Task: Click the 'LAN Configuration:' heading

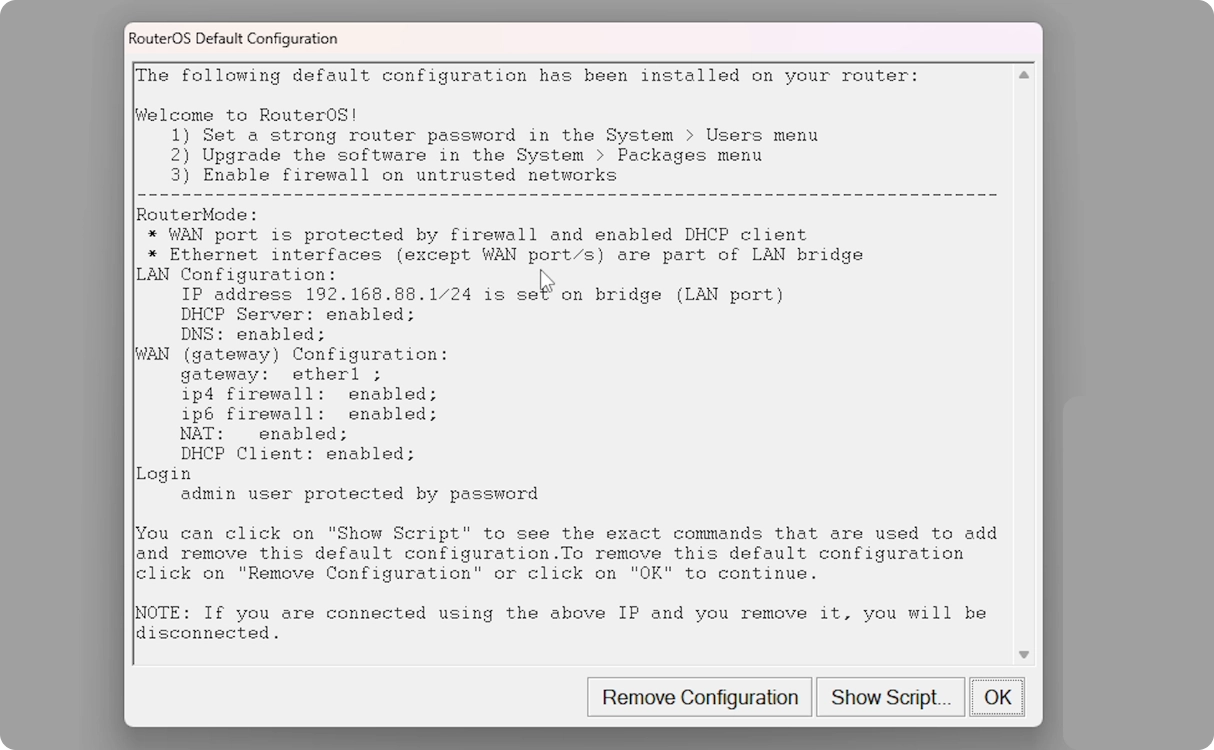Action: click(236, 274)
